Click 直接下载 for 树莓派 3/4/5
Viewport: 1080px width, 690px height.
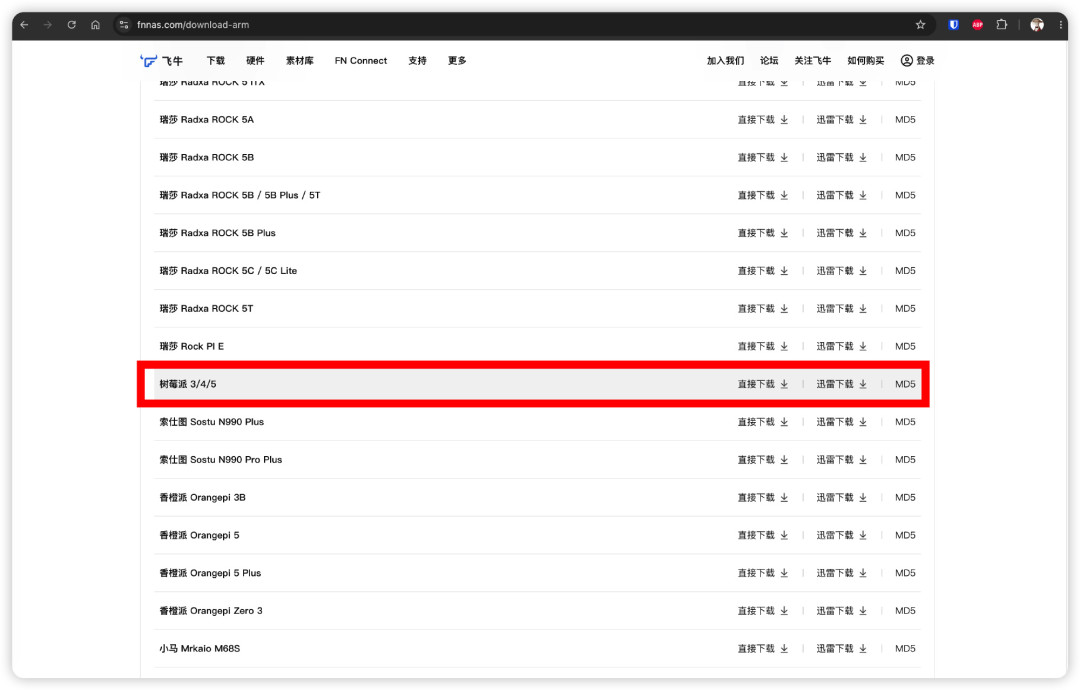pos(762,384)
